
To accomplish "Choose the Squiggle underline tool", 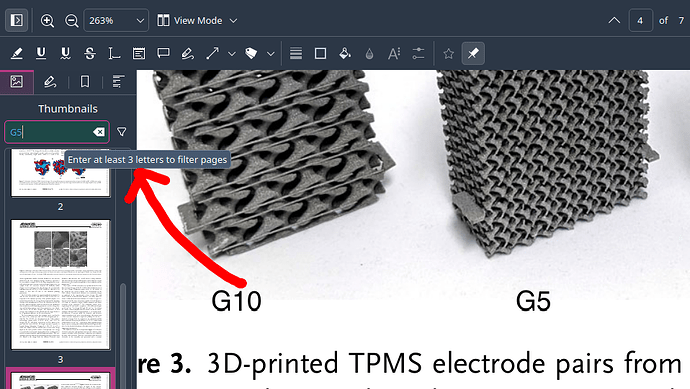I will point(66,54).
